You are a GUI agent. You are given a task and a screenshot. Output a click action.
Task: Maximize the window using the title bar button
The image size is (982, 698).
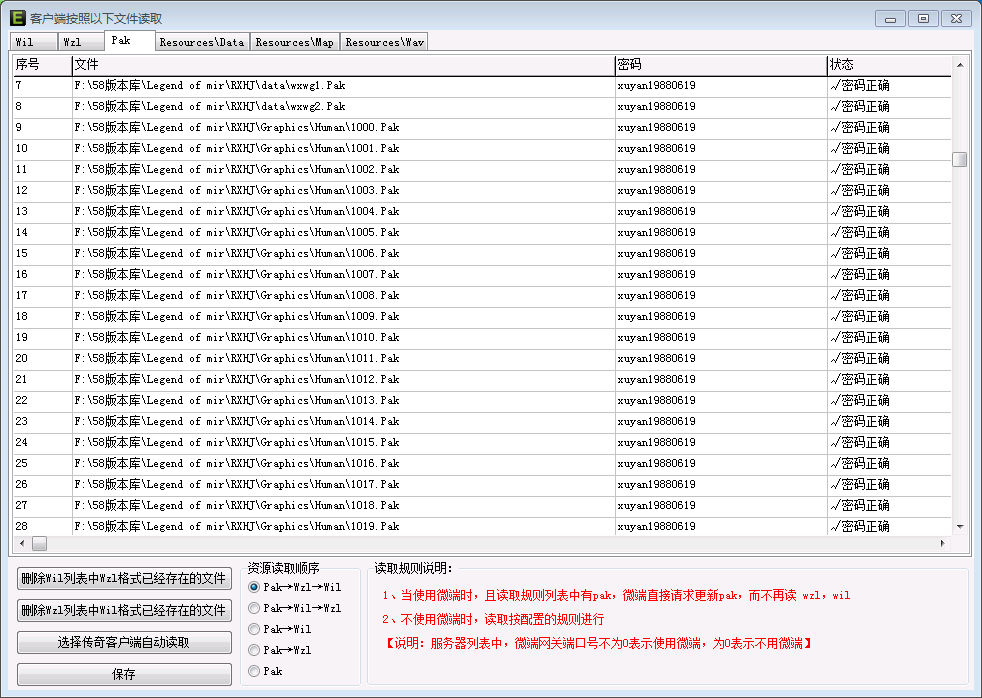click(x=923, y=18)
